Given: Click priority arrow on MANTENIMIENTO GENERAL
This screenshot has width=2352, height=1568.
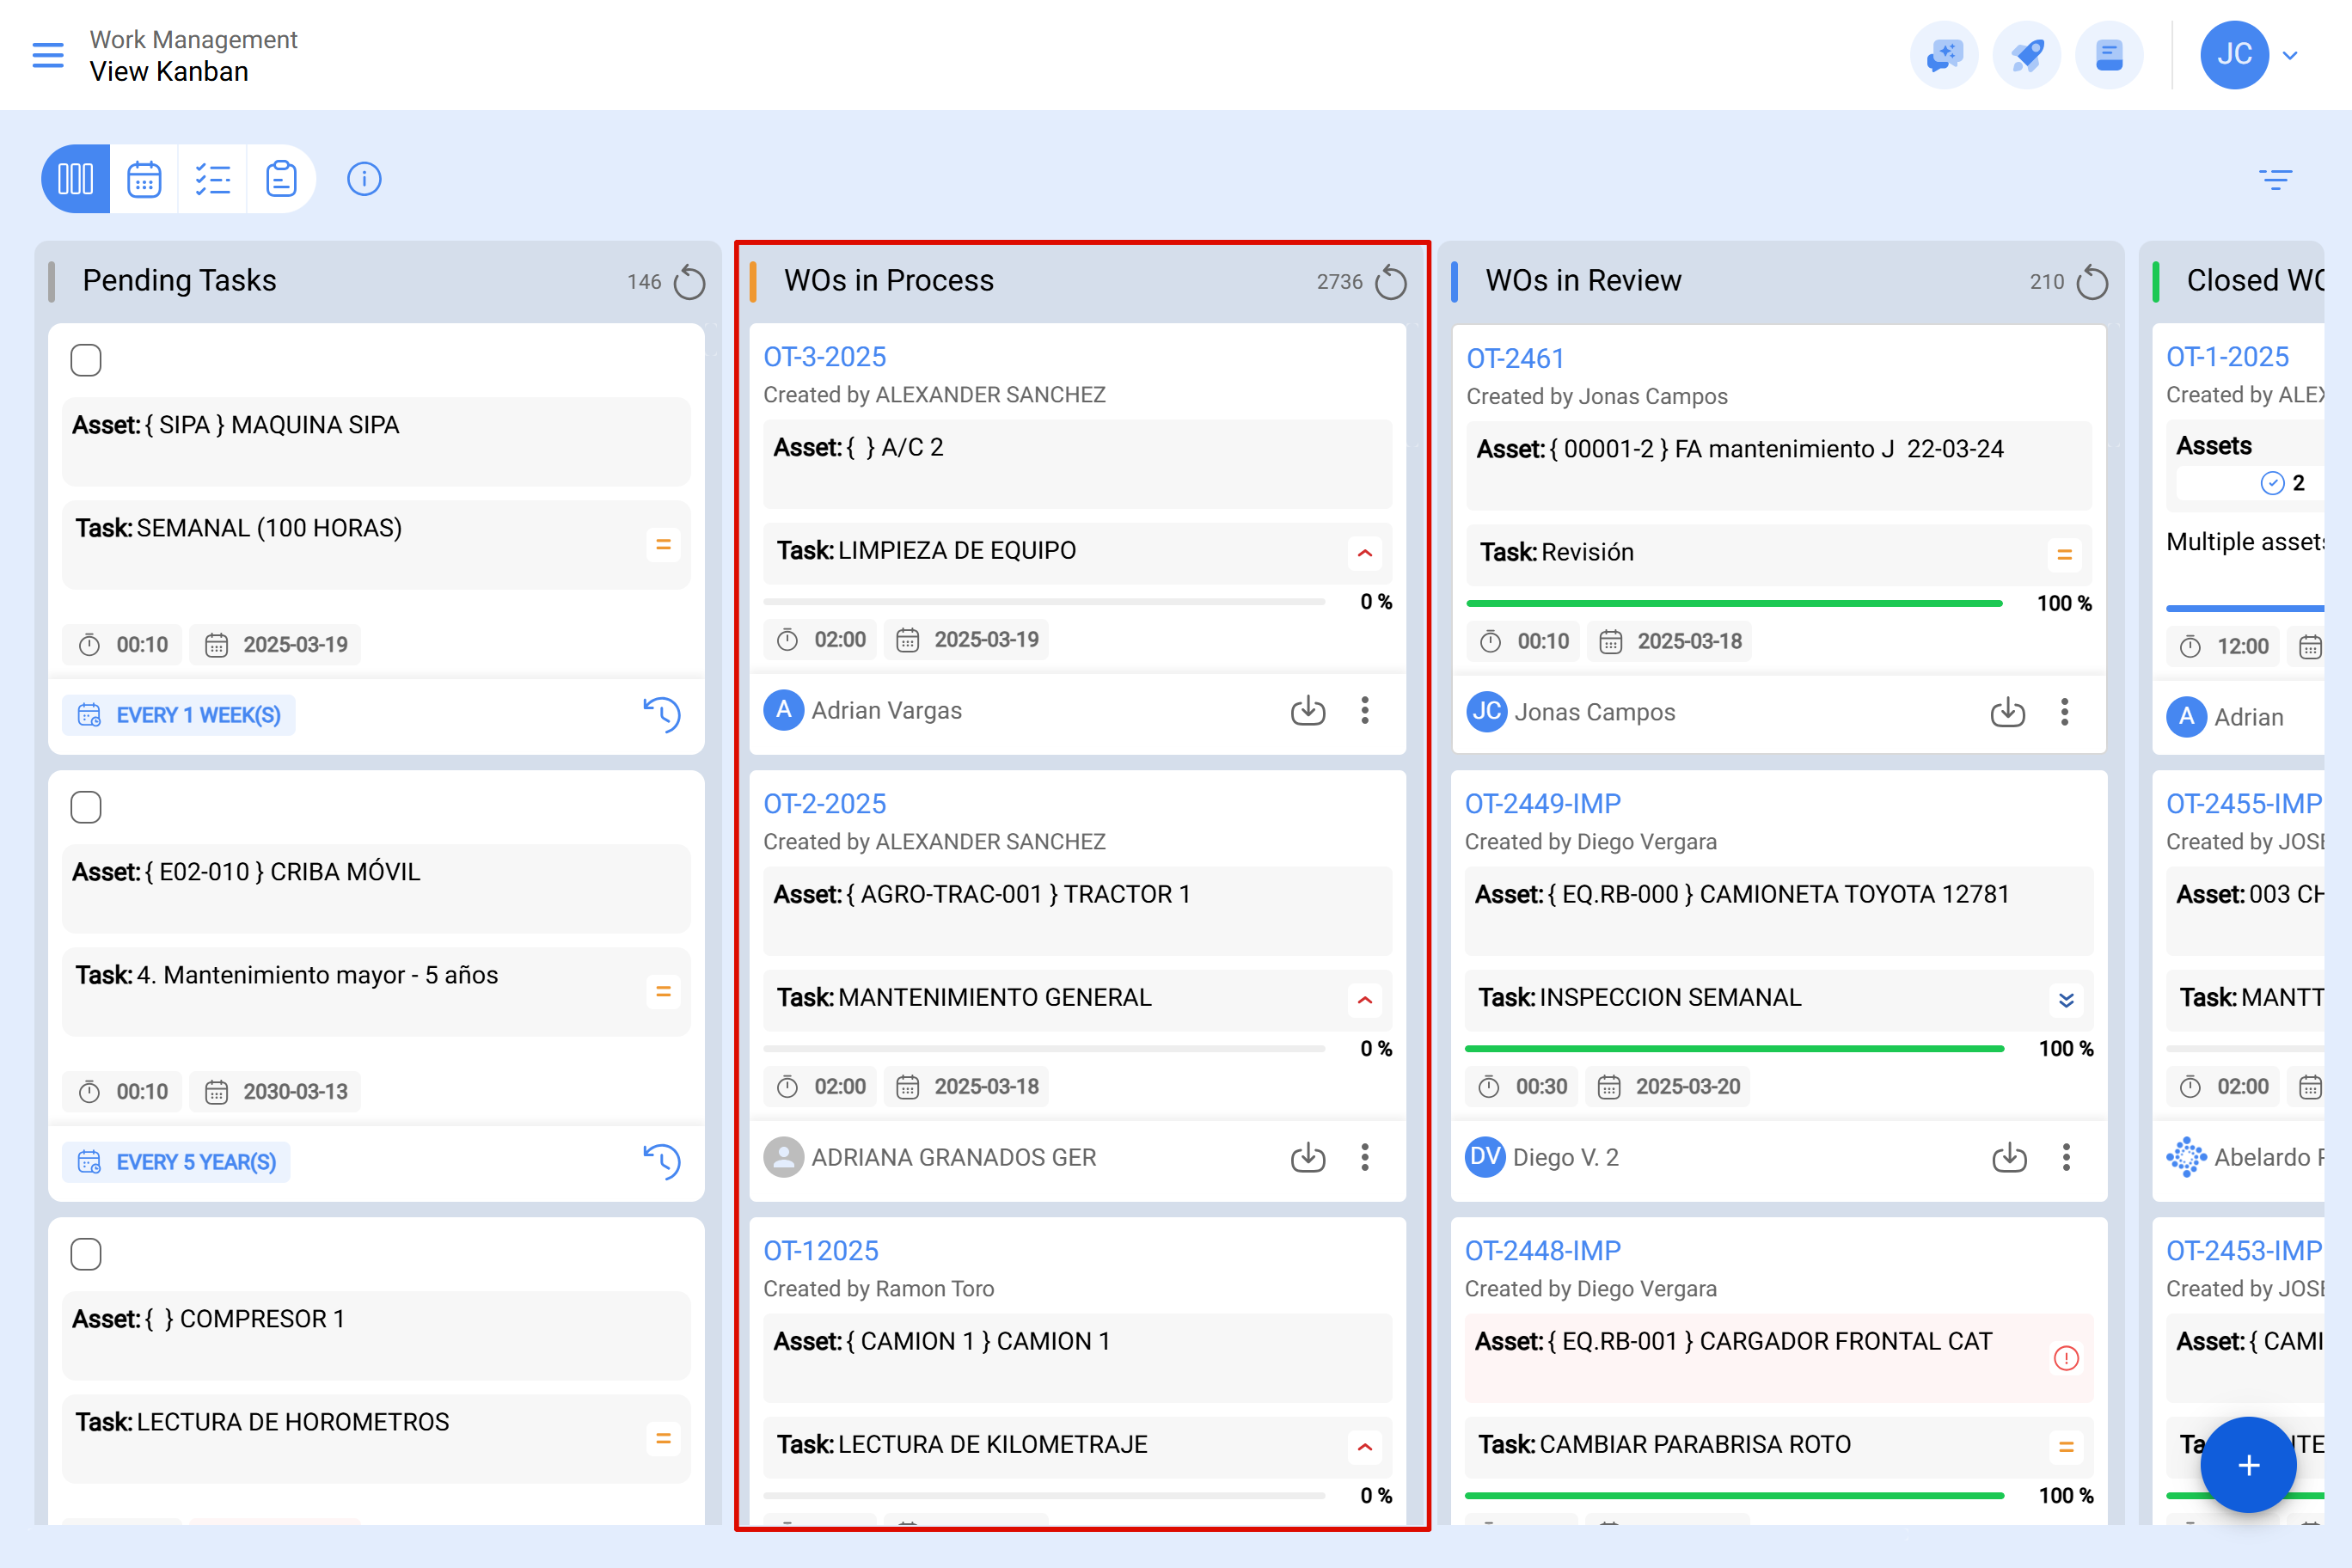Looking at the screenshot, I should pos(1365,1000).
